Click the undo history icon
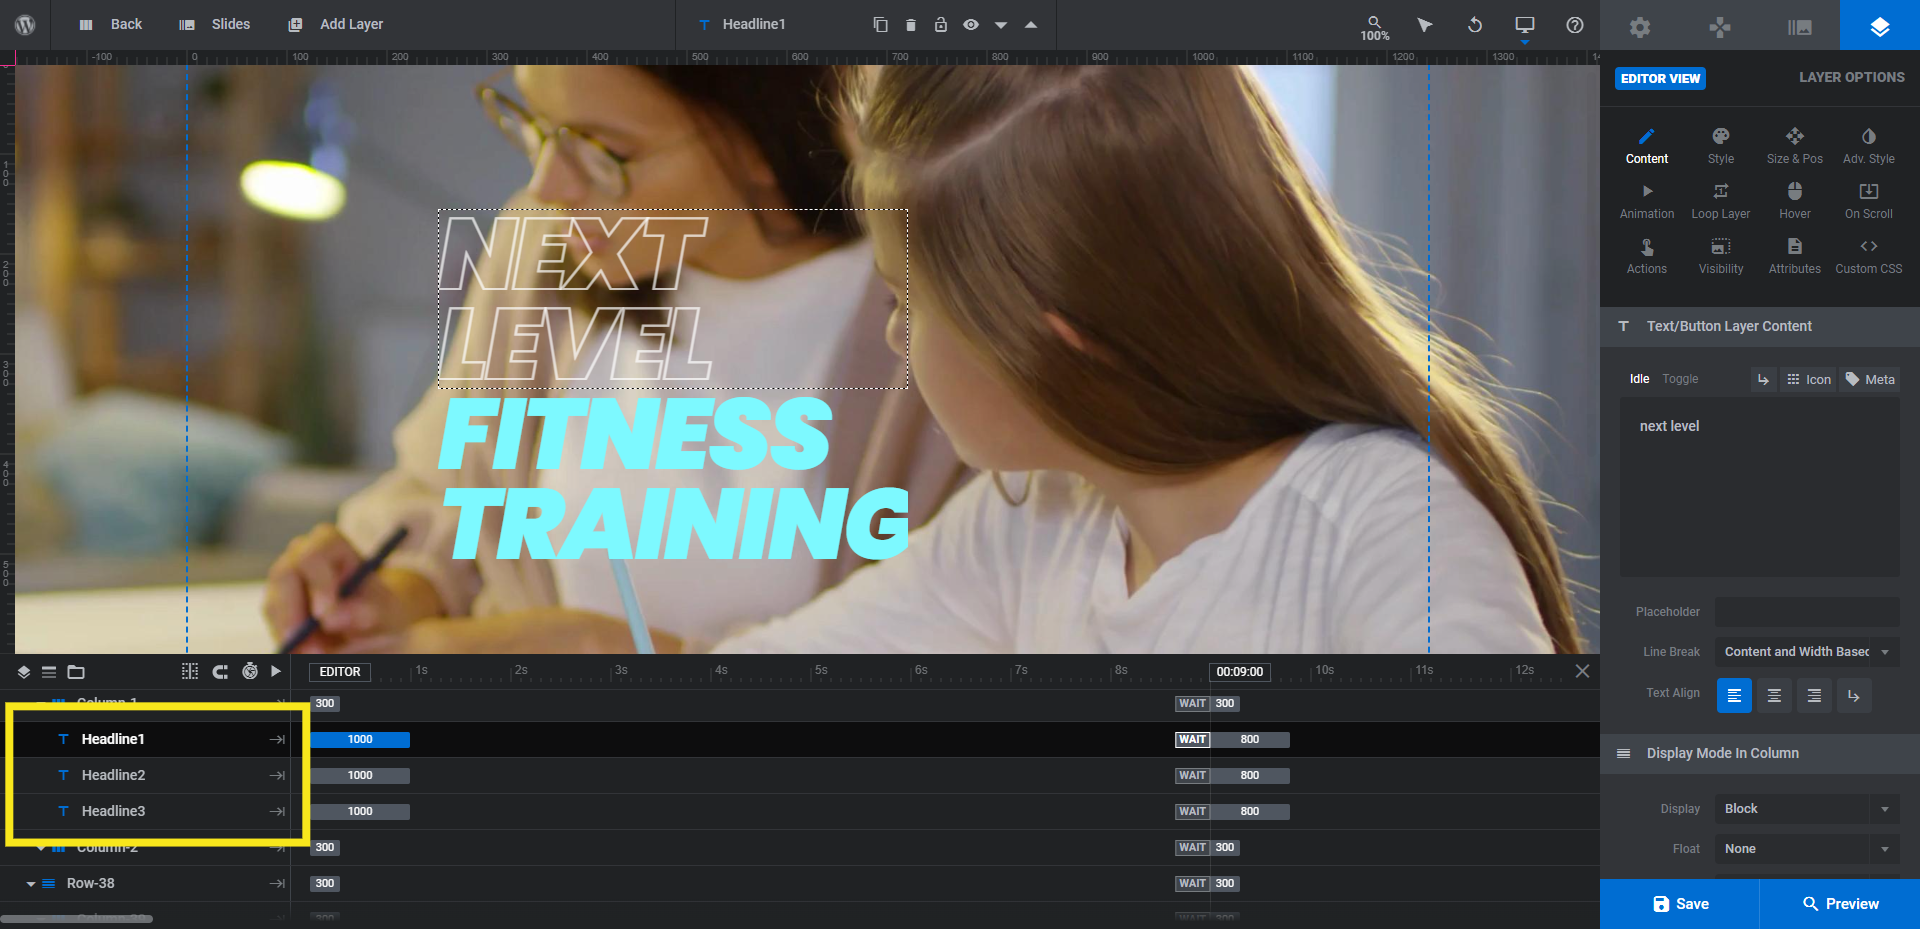The image size is (1920, 929). click(x=1475, y=25)
